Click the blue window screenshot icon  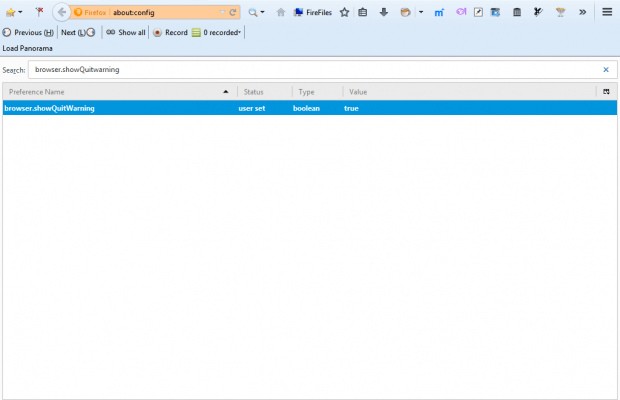tap(495, 12)
